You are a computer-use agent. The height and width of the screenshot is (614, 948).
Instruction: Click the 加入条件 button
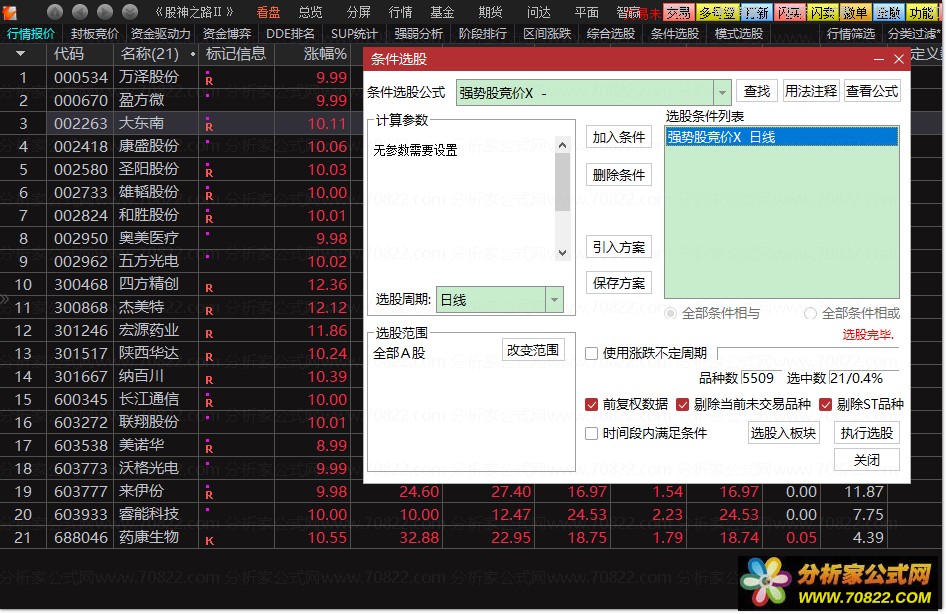click(619, 137)
